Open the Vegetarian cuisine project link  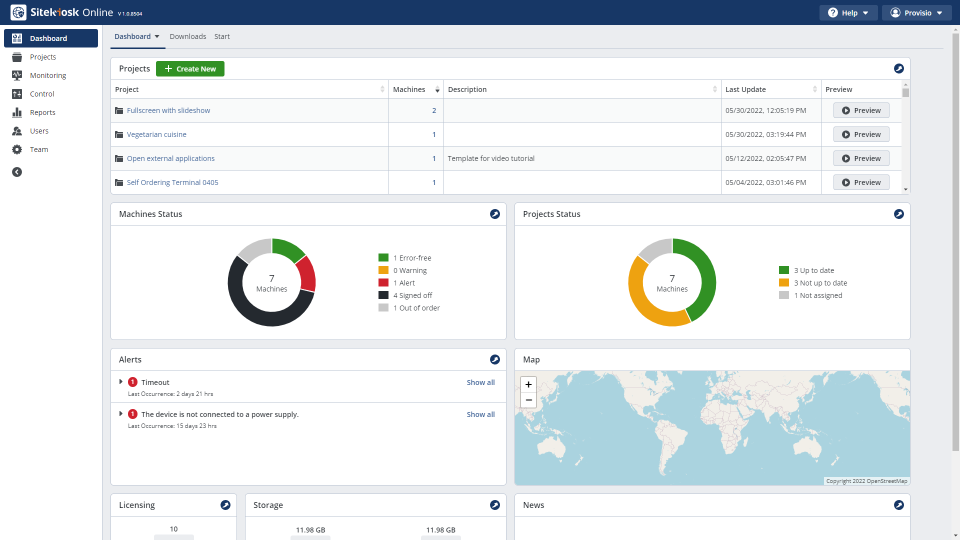click(156, 135)
